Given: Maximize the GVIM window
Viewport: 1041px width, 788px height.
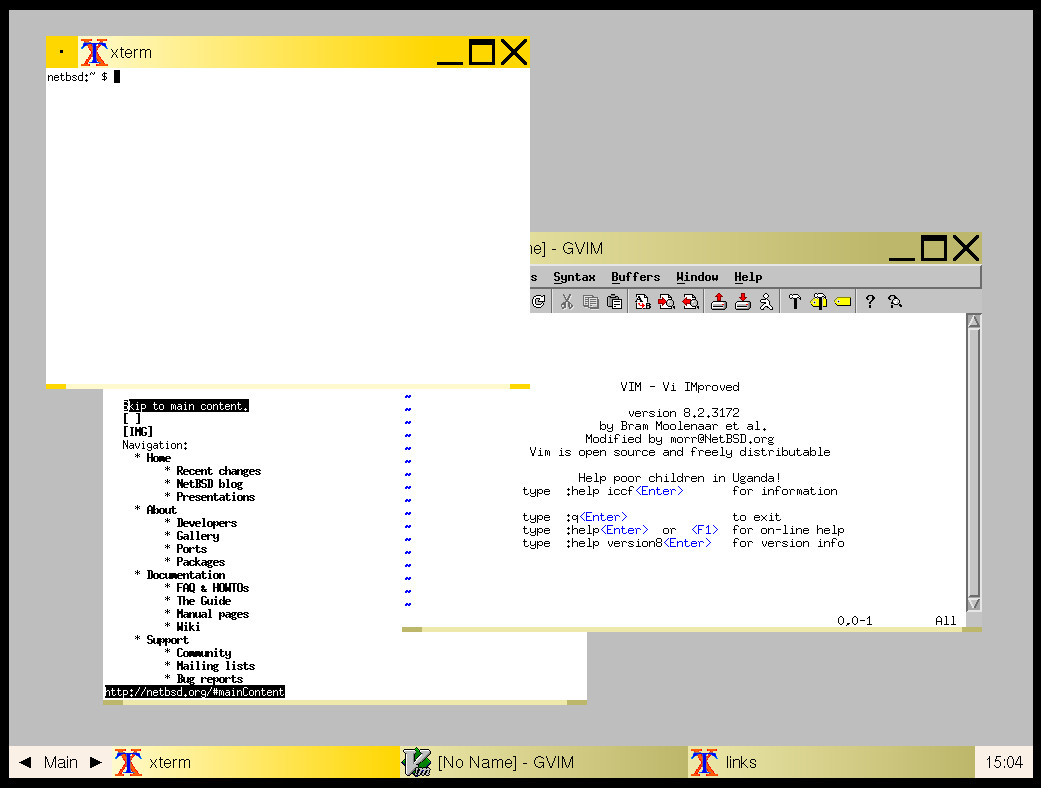Looking at the screenshot, I should pyautogui.click(x=933, y=248).
